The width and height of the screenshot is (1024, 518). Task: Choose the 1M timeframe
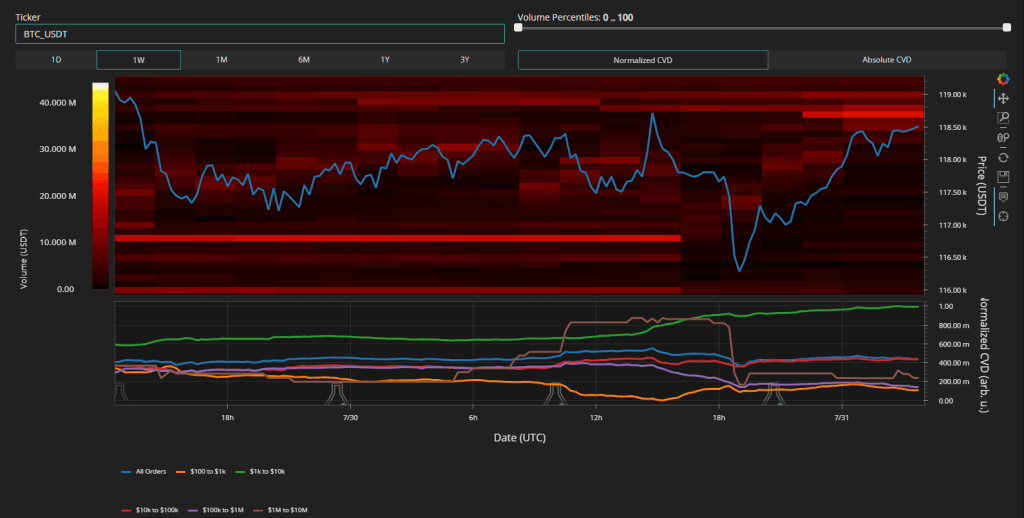coord(221,59)
